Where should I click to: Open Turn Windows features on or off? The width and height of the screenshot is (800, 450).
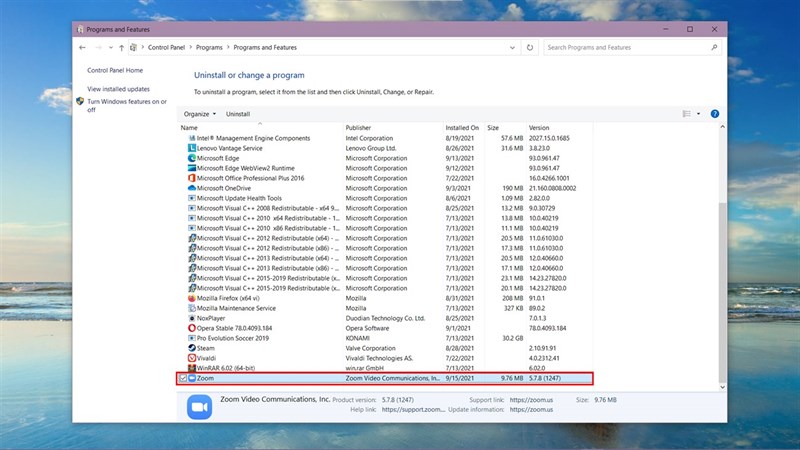[x=126, y=105]
